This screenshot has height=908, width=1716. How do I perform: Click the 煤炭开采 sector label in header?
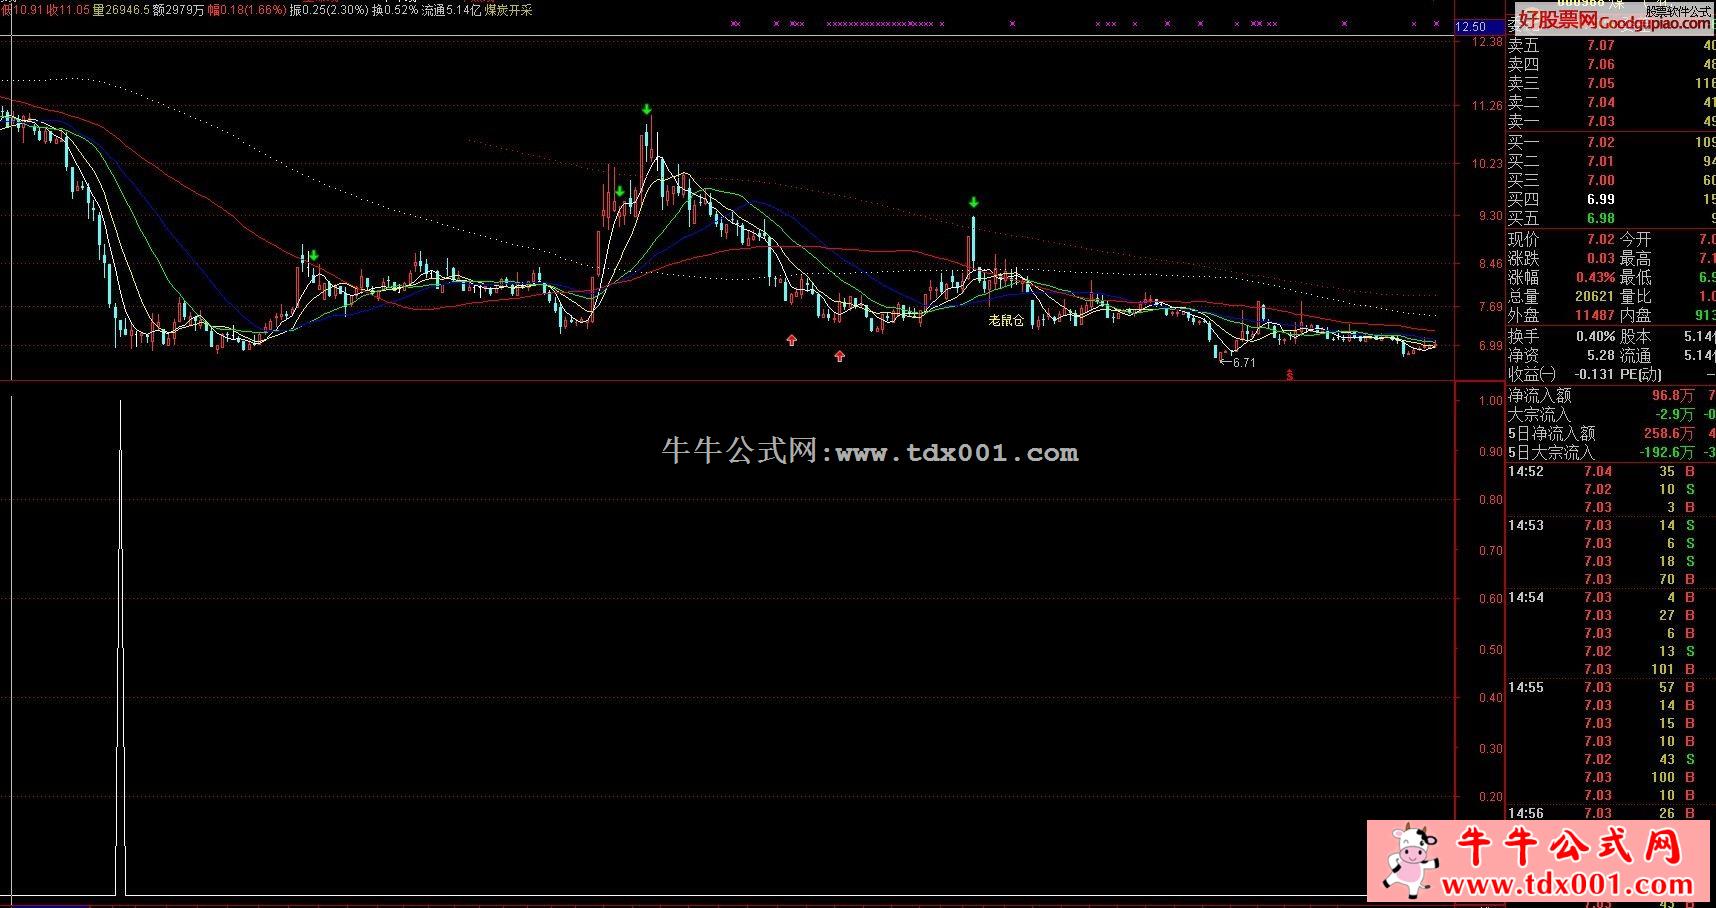pyautogui.click(x=509, y=10)
